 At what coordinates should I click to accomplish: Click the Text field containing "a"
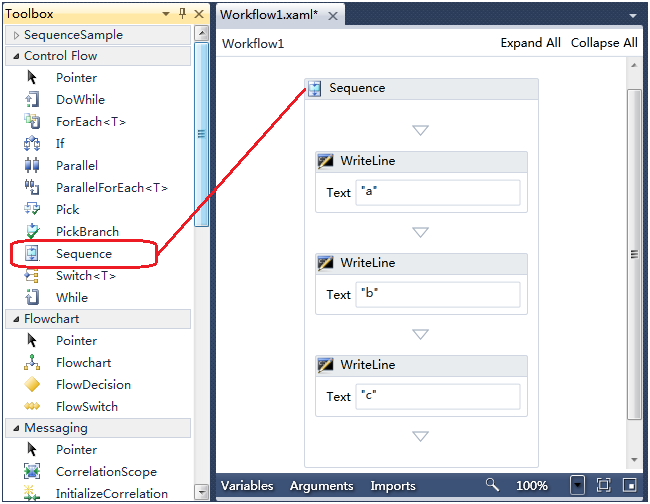coord(438,192)
